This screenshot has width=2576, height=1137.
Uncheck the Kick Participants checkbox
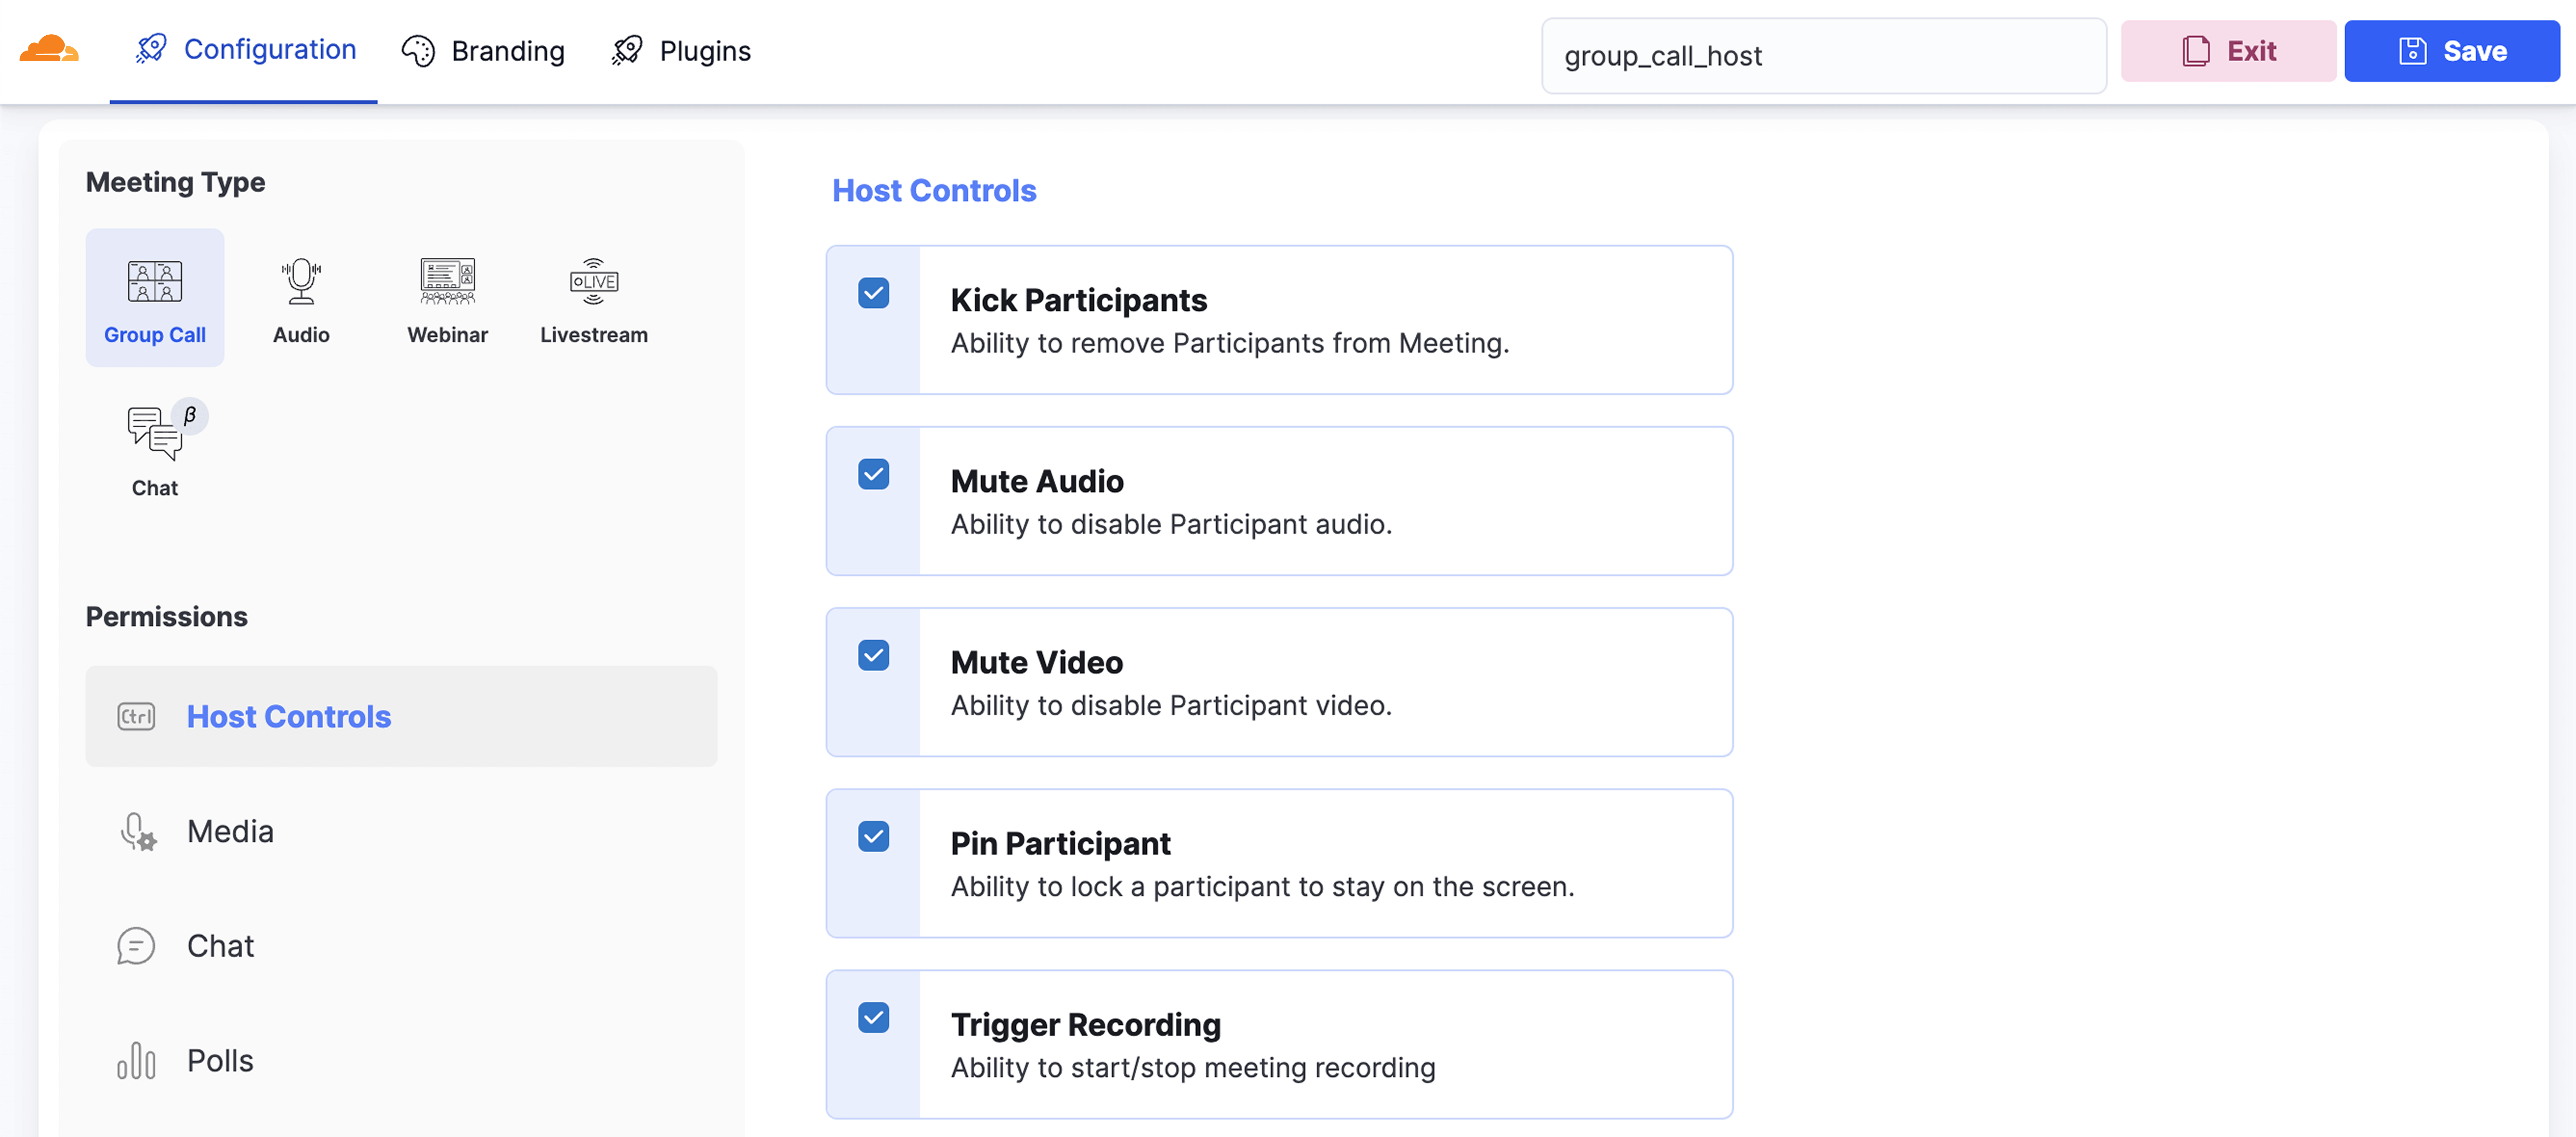[873, 293]
